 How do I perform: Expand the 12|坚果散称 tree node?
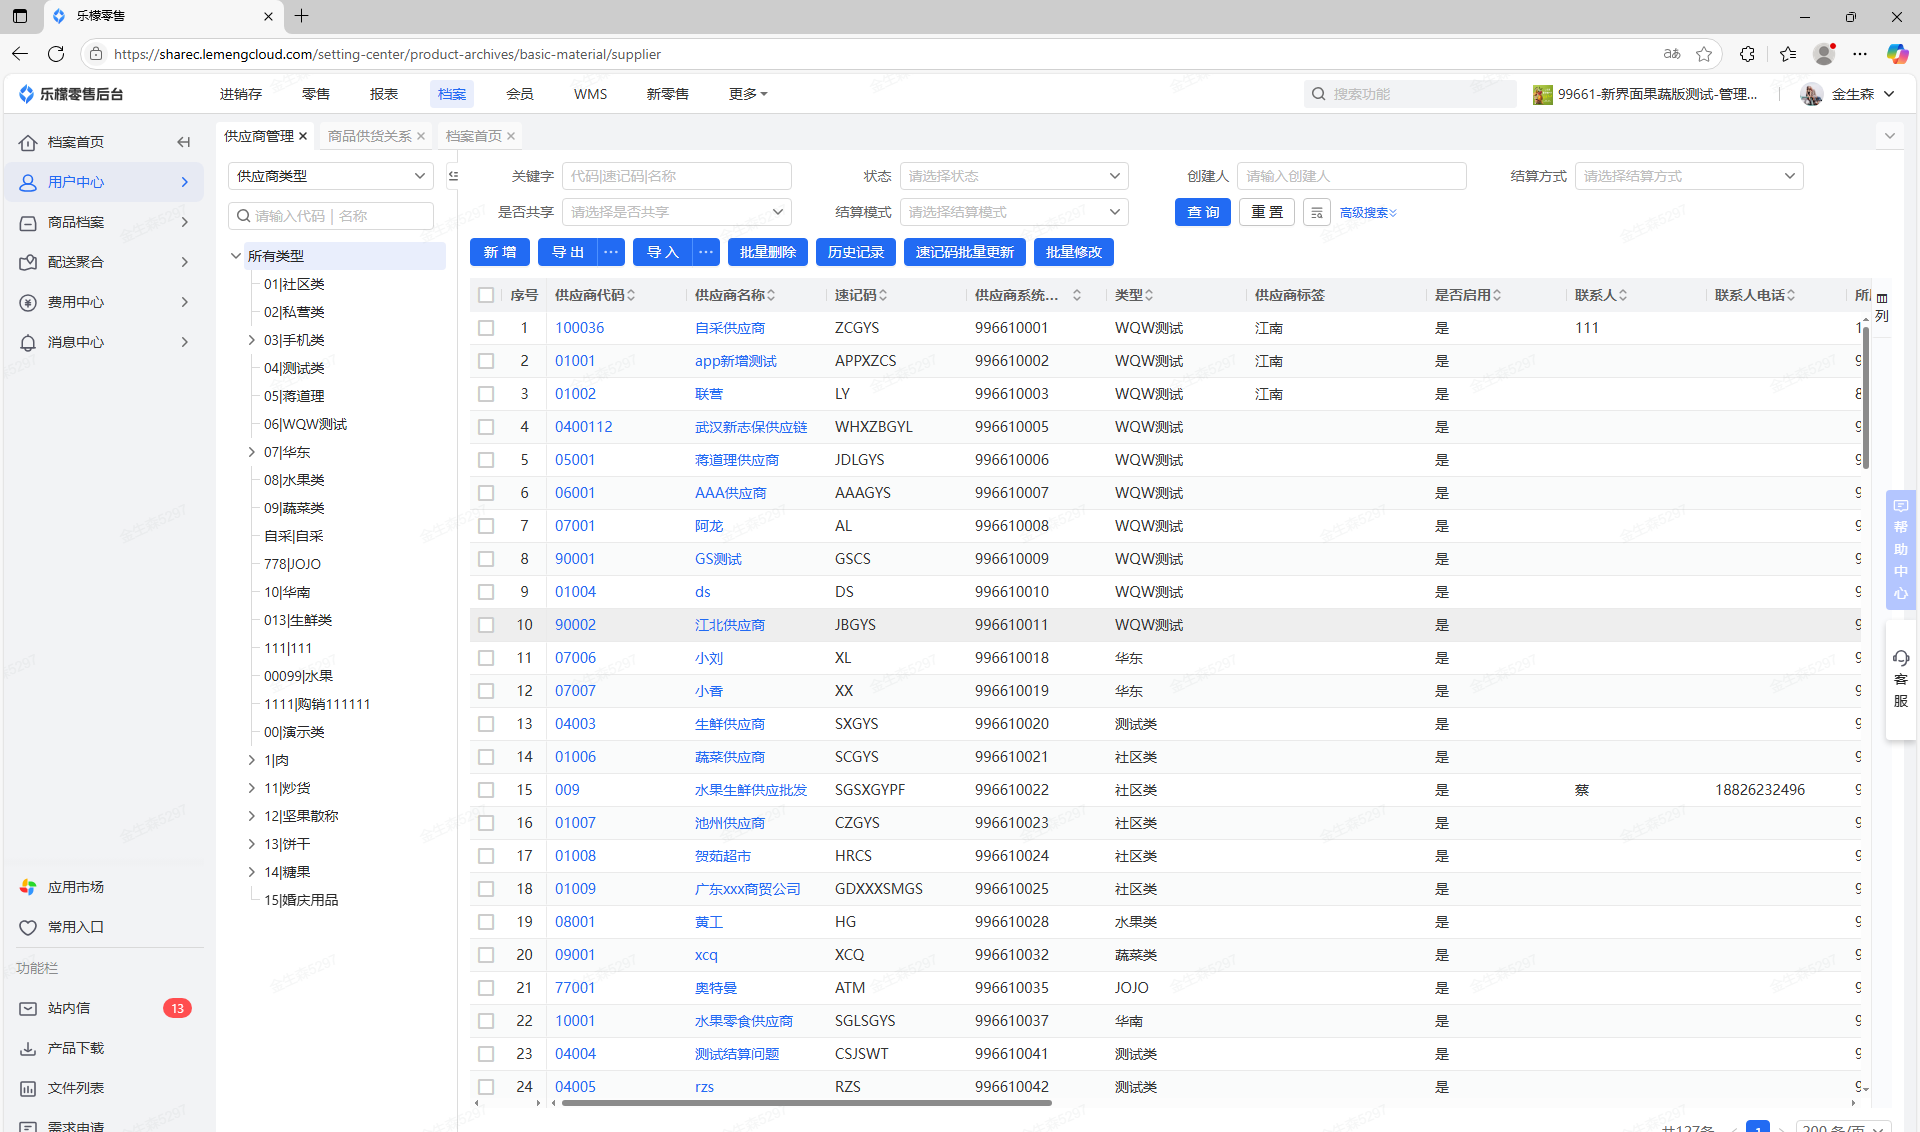click(x=252, y=816)
